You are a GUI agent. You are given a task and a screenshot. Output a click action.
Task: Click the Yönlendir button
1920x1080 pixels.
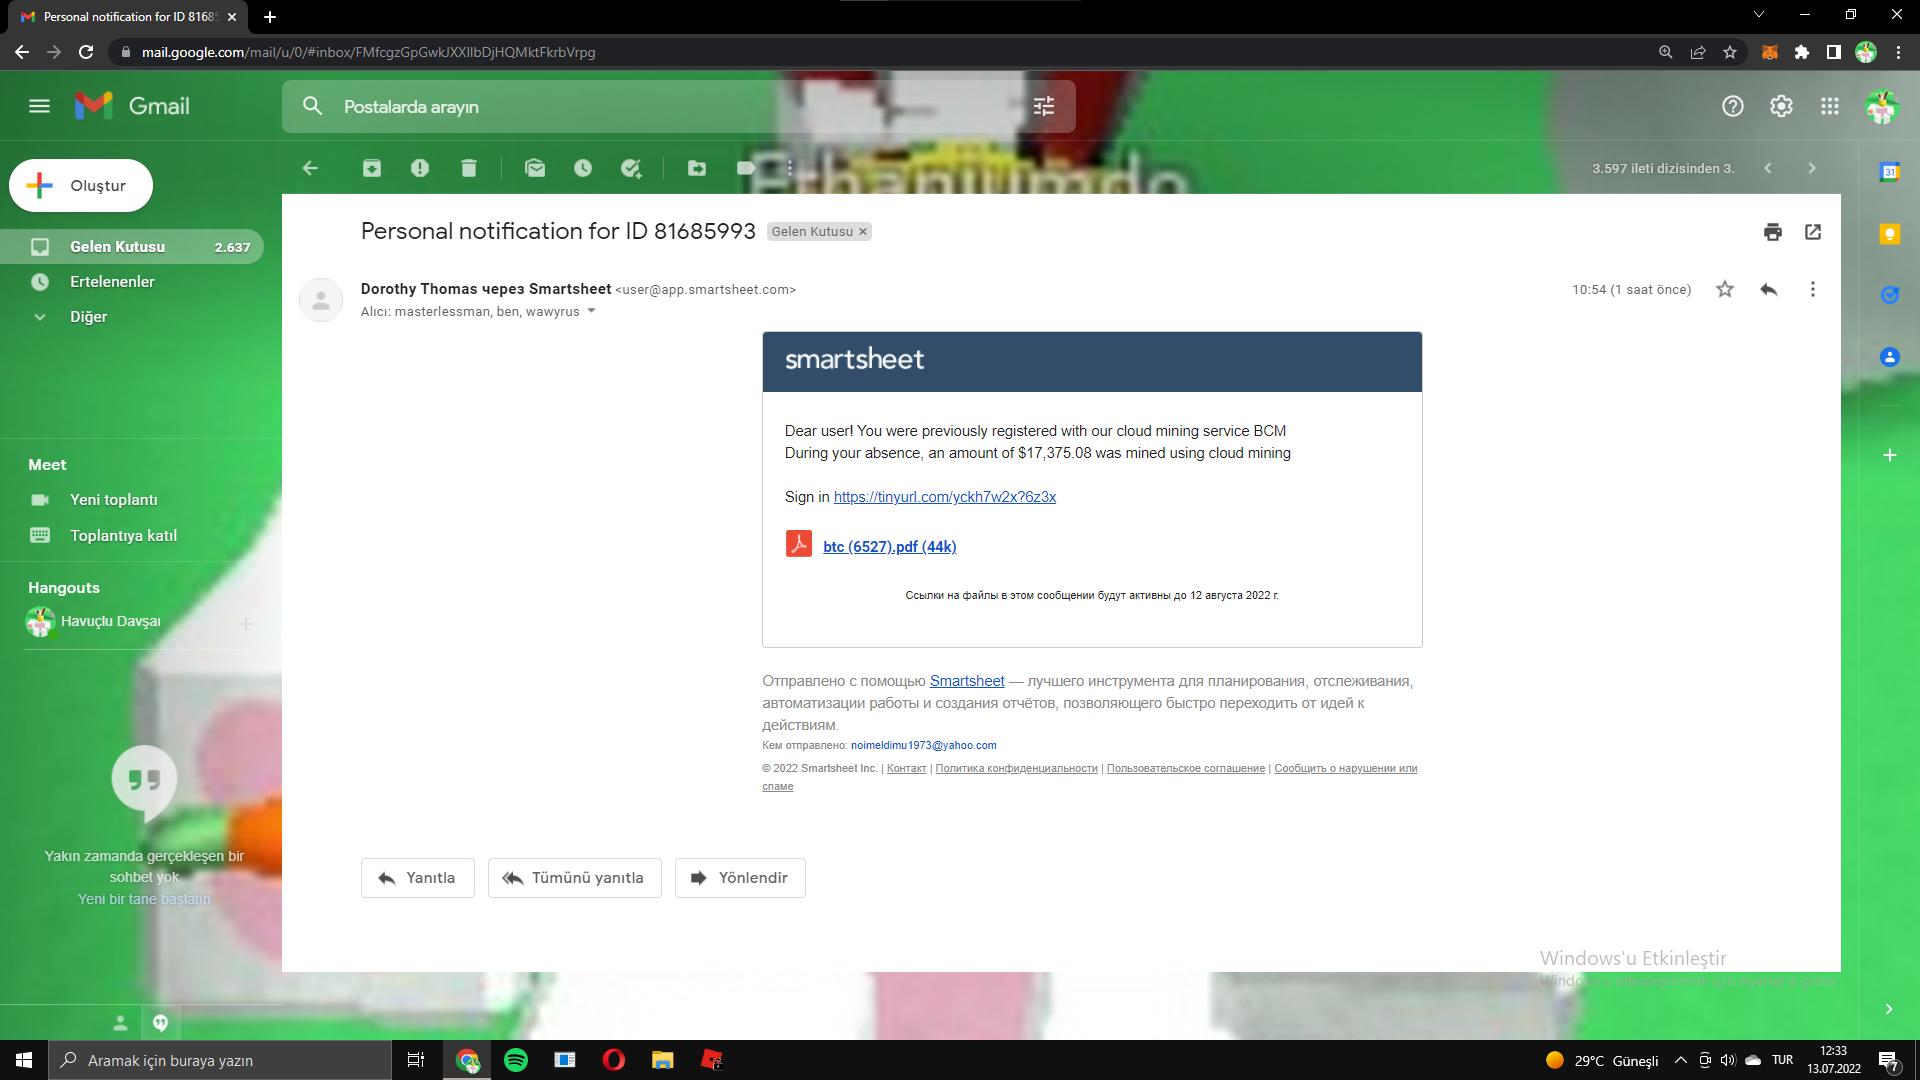click(x=740, y=878)
